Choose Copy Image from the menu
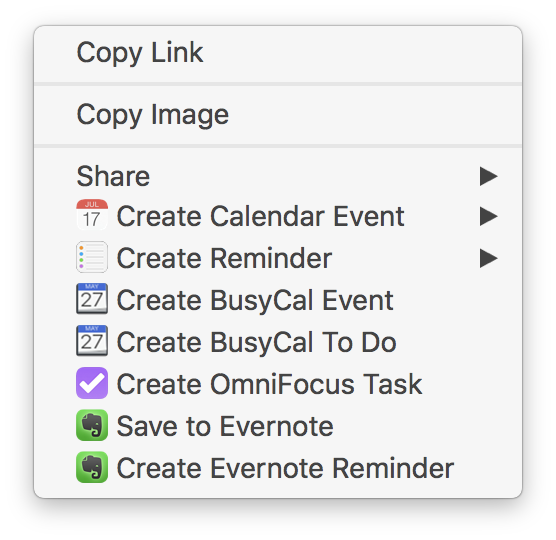This screenshot has width=556, height=540. (x=278, y=115)
